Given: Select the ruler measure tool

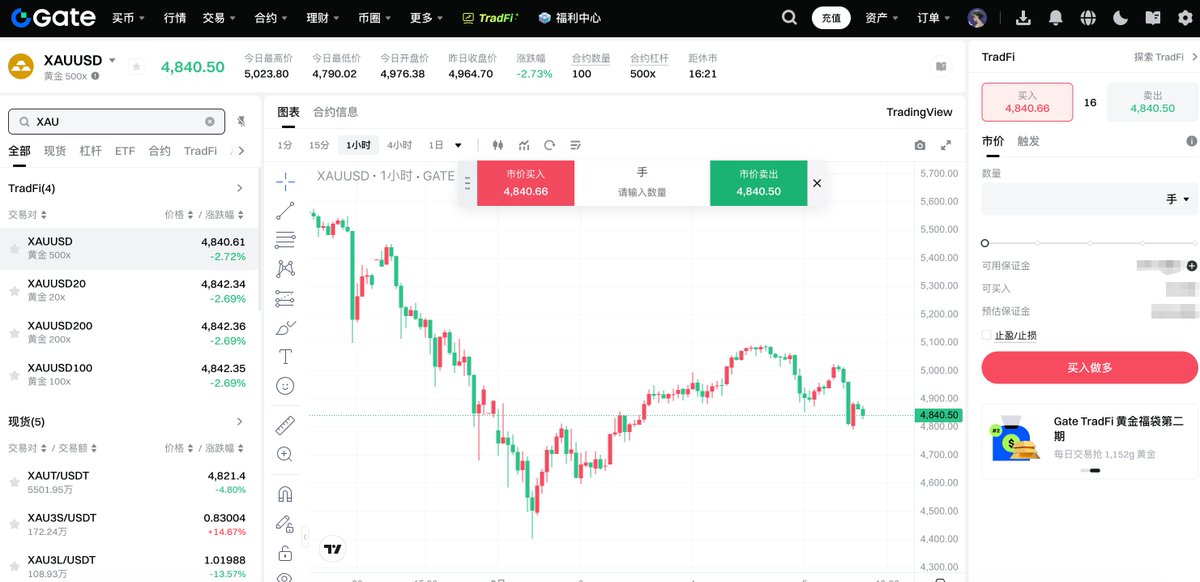Looking at the screenshot, I should (285, 425).
